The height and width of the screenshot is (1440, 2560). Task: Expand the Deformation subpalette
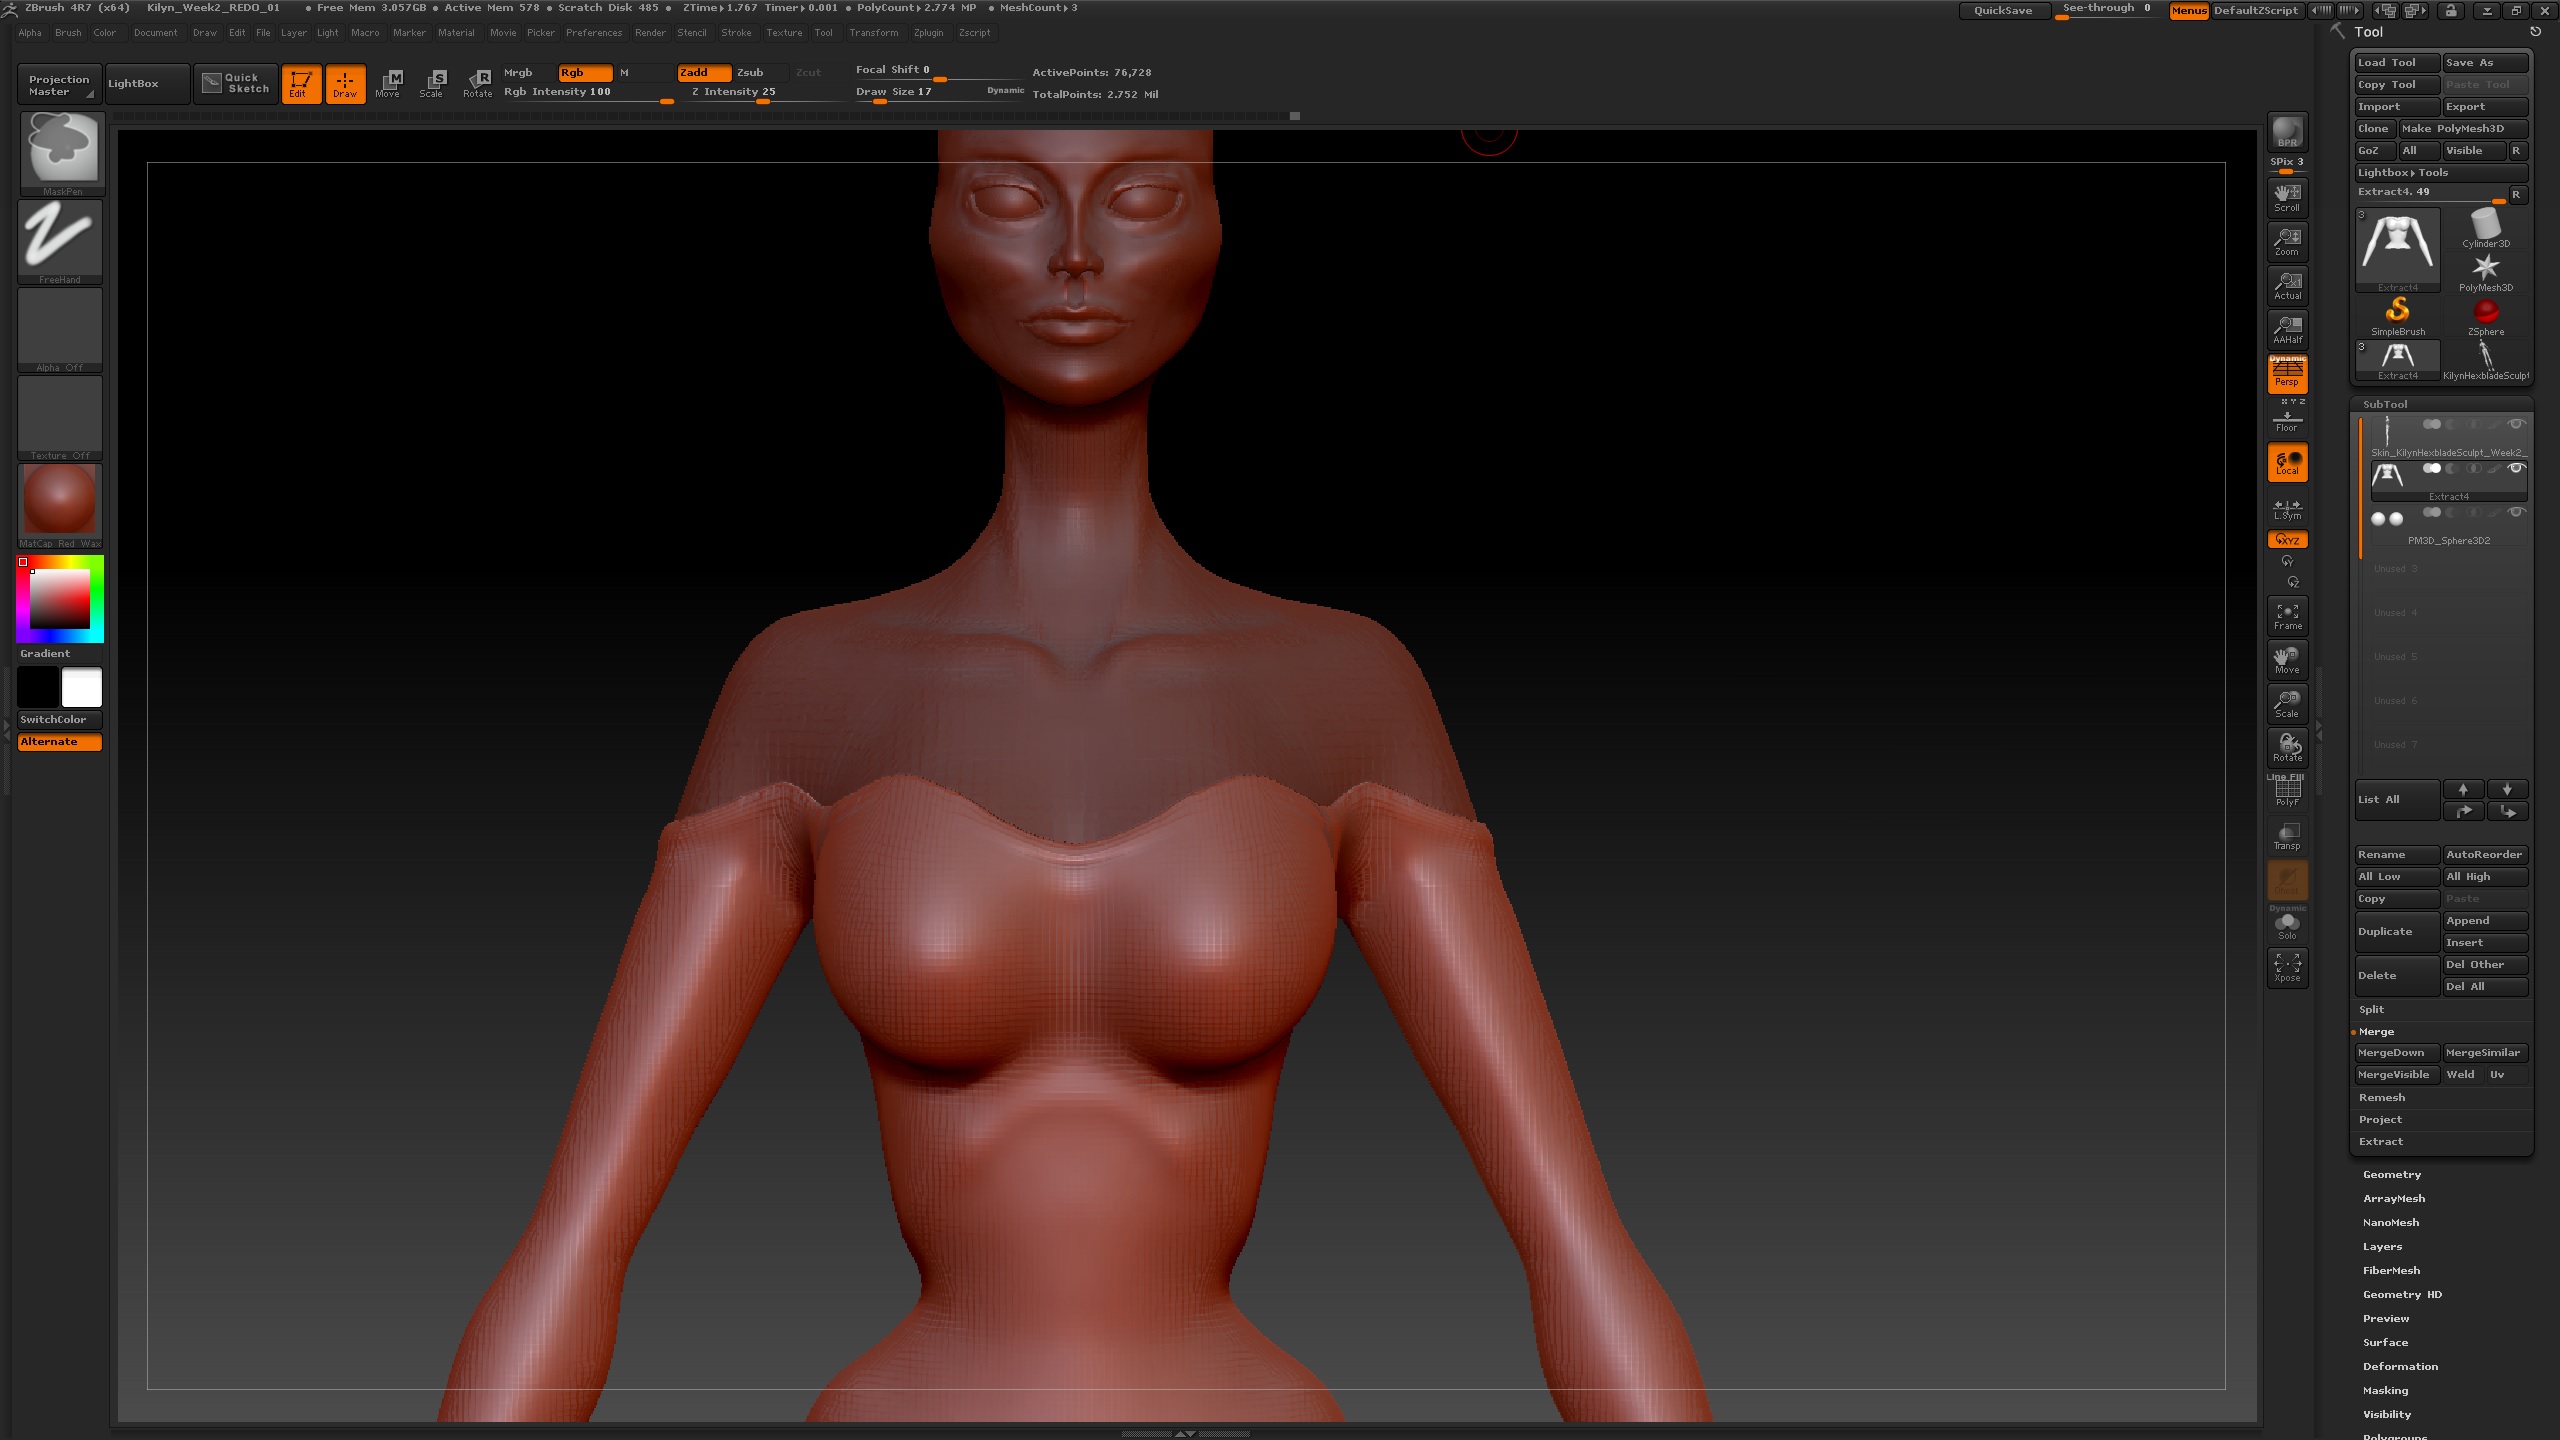coord(2400,1366)
